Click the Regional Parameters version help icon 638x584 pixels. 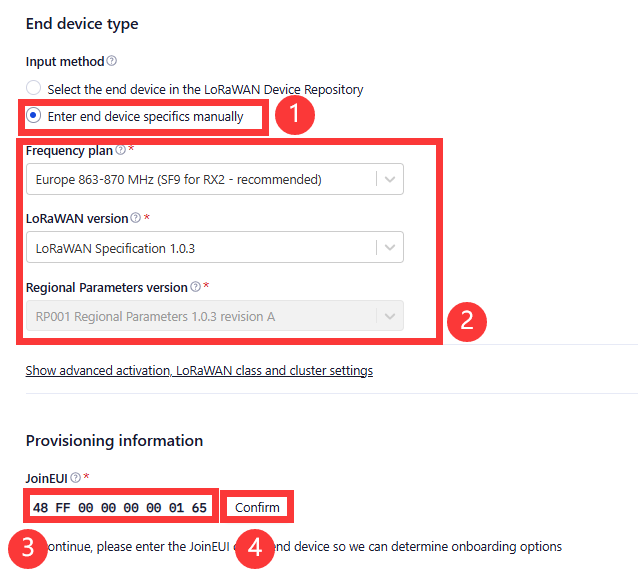click(x=196, y=287)
